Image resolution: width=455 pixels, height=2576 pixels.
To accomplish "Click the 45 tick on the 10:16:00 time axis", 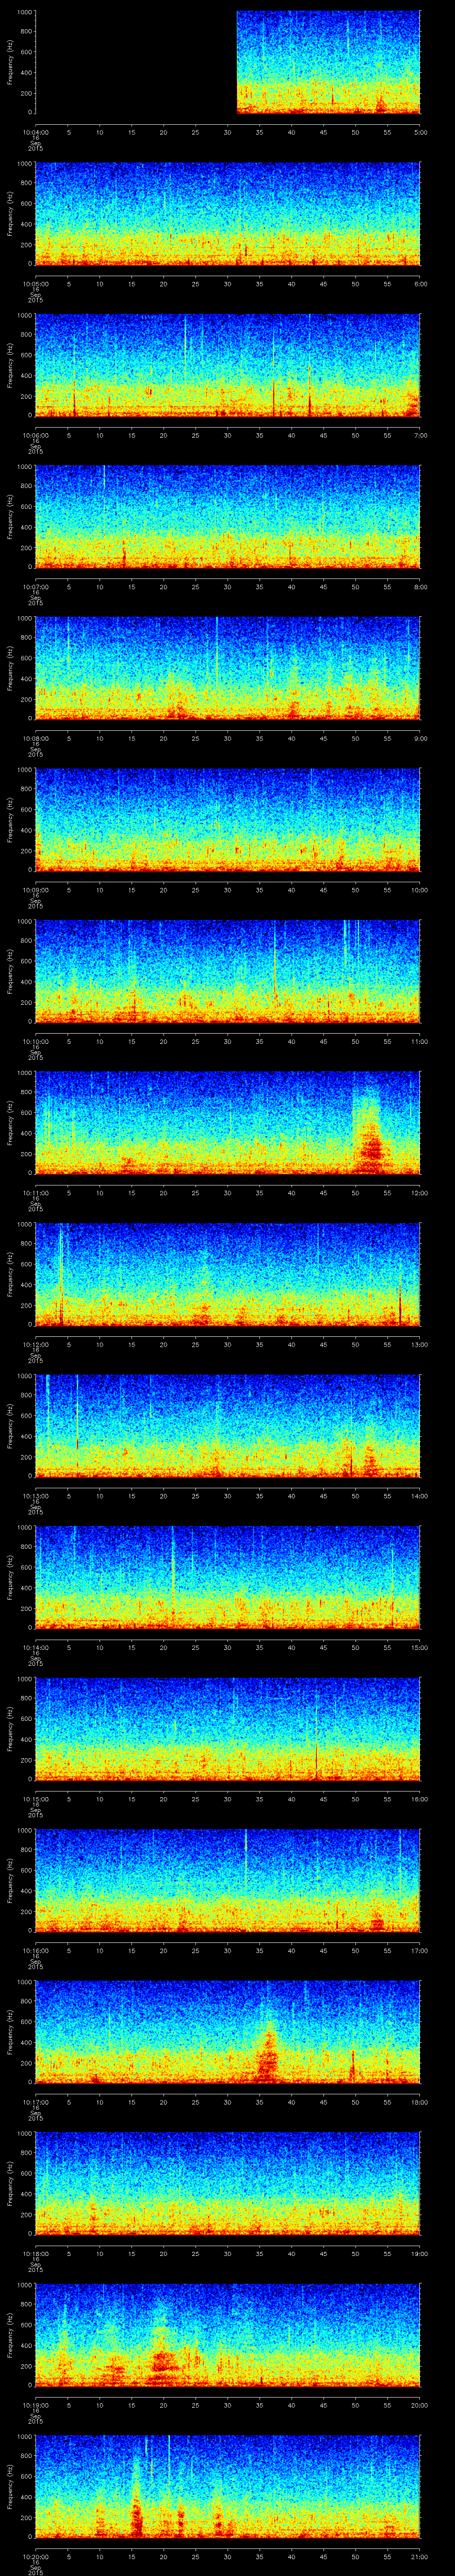I will (323, 1950).
